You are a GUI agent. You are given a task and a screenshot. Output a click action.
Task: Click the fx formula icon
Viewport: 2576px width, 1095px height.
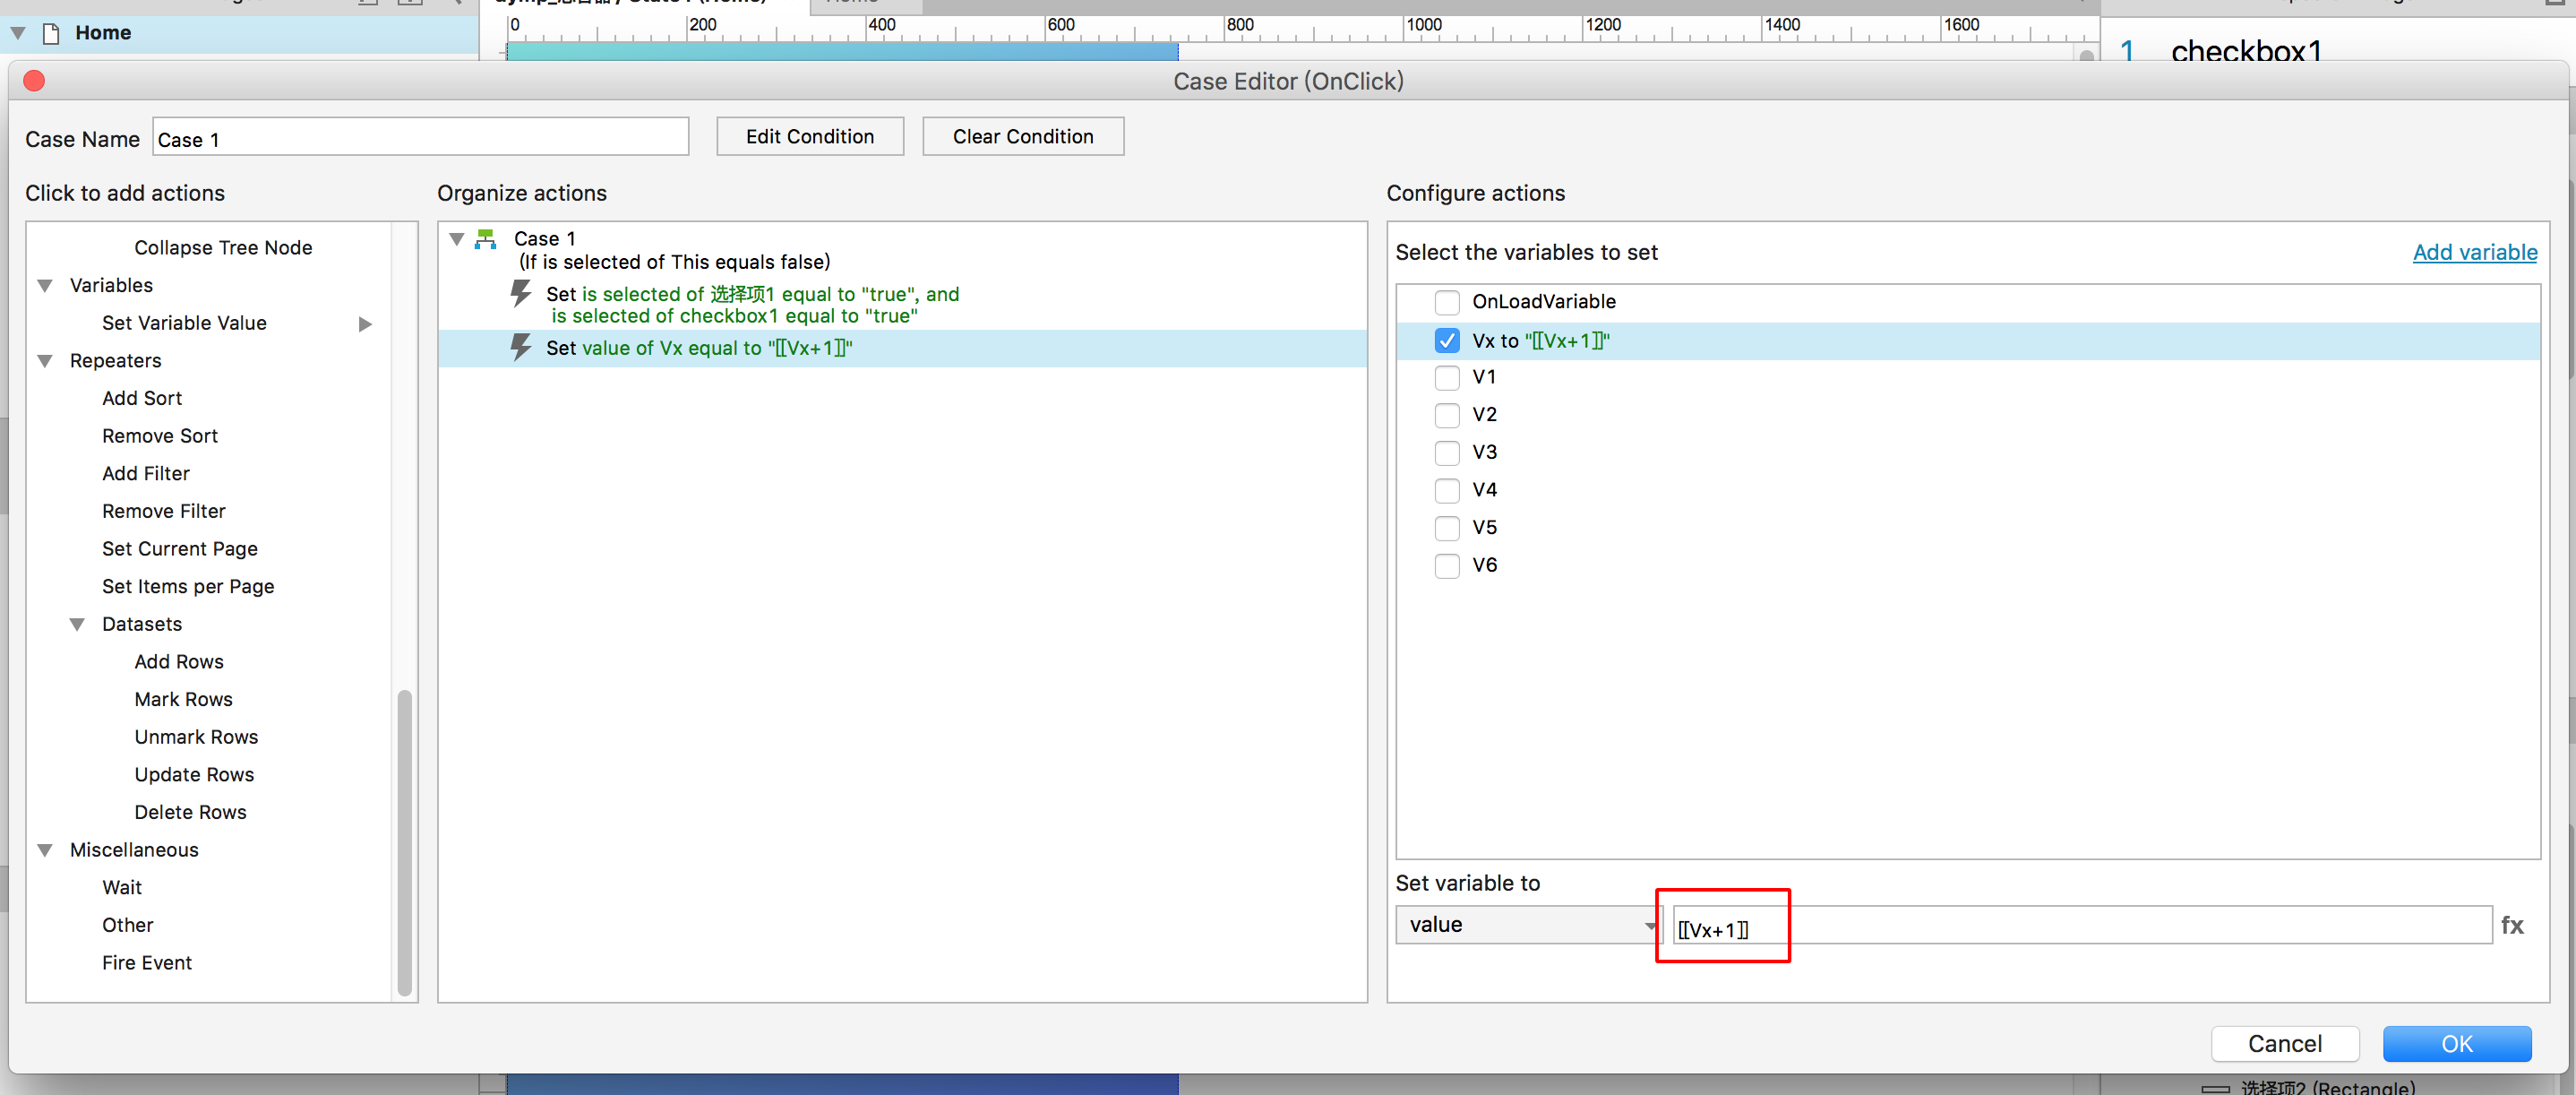pos(2511,925)
